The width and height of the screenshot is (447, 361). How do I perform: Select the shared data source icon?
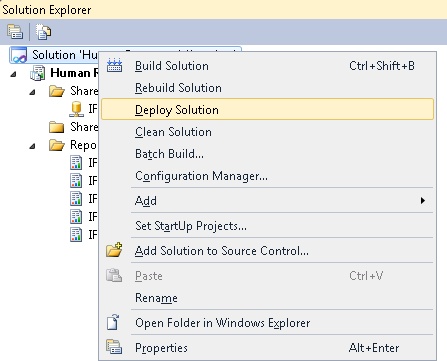[x=76, y=109]
